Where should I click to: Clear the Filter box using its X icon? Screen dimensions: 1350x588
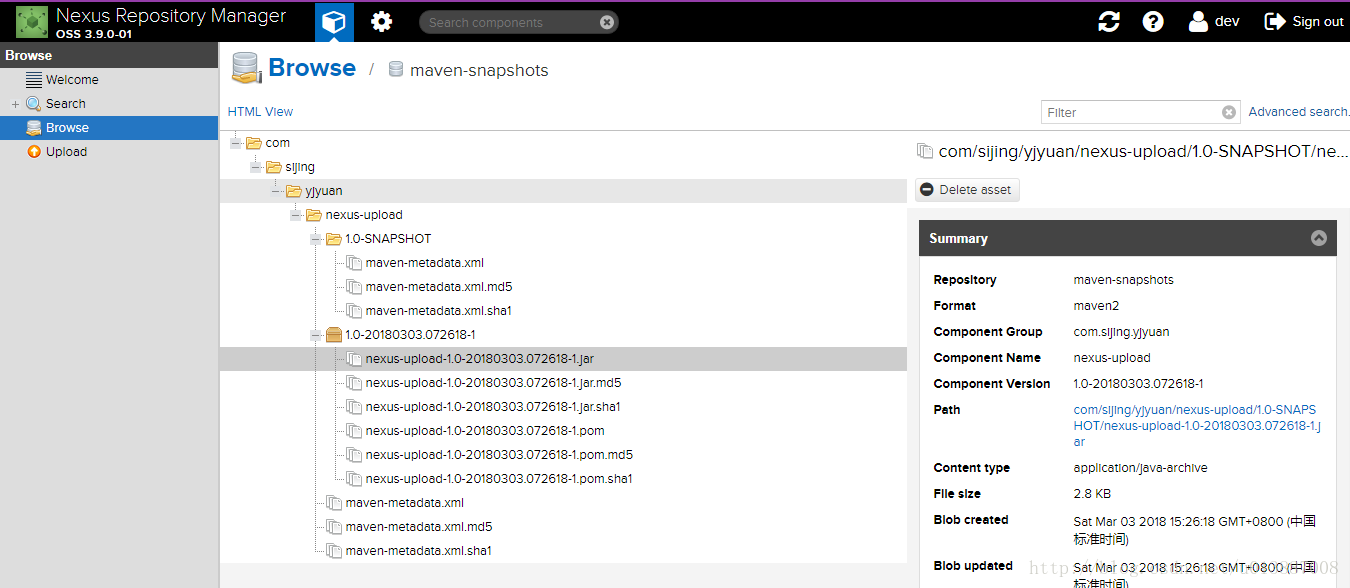(1228, 111)
